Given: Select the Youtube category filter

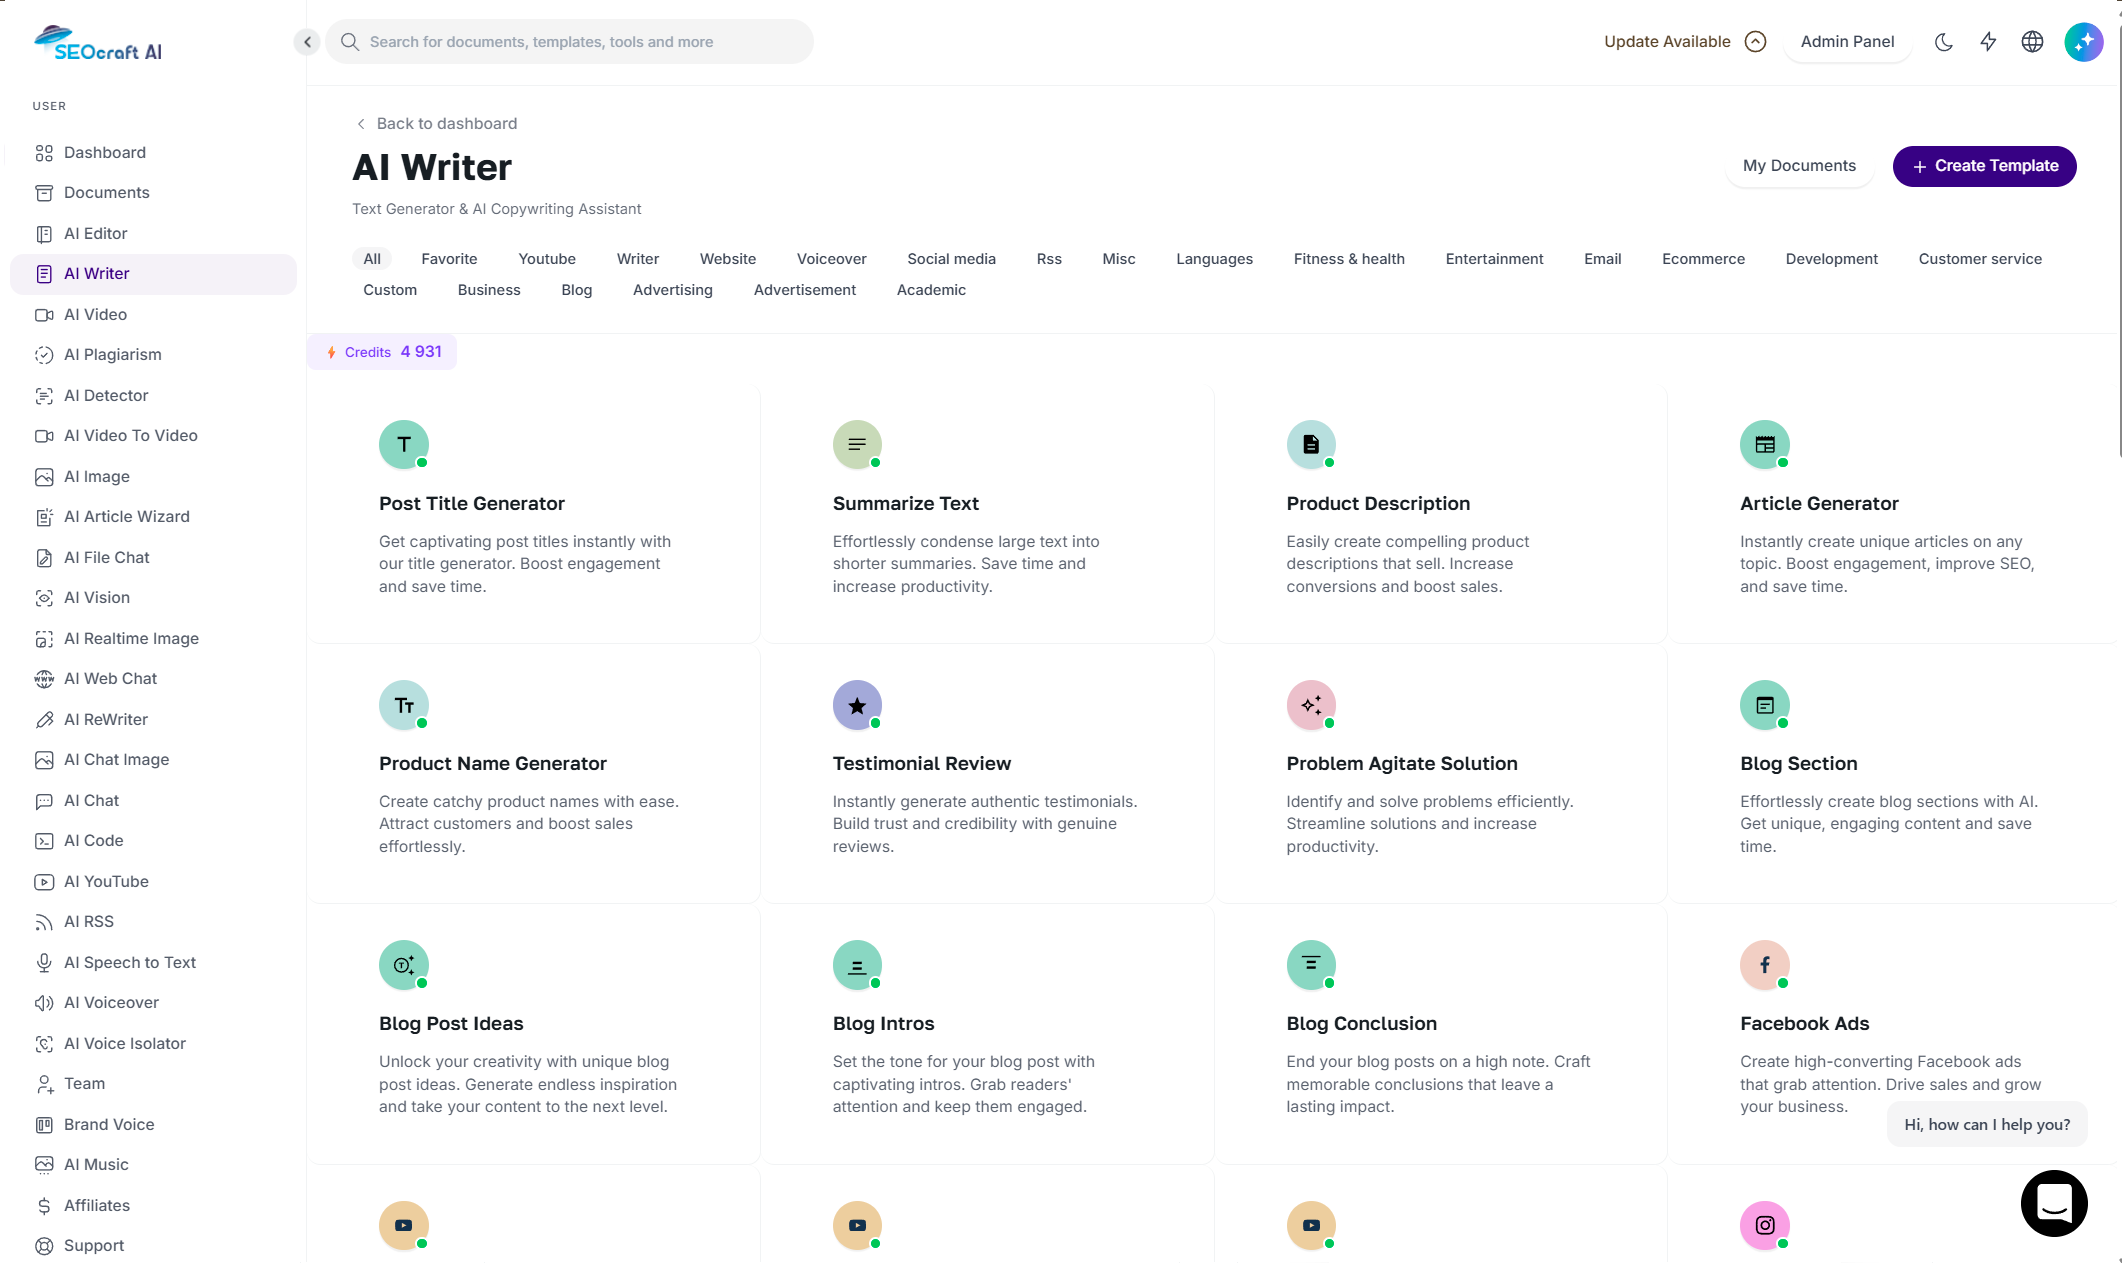Looking at the screenshot, I should 546,259.
